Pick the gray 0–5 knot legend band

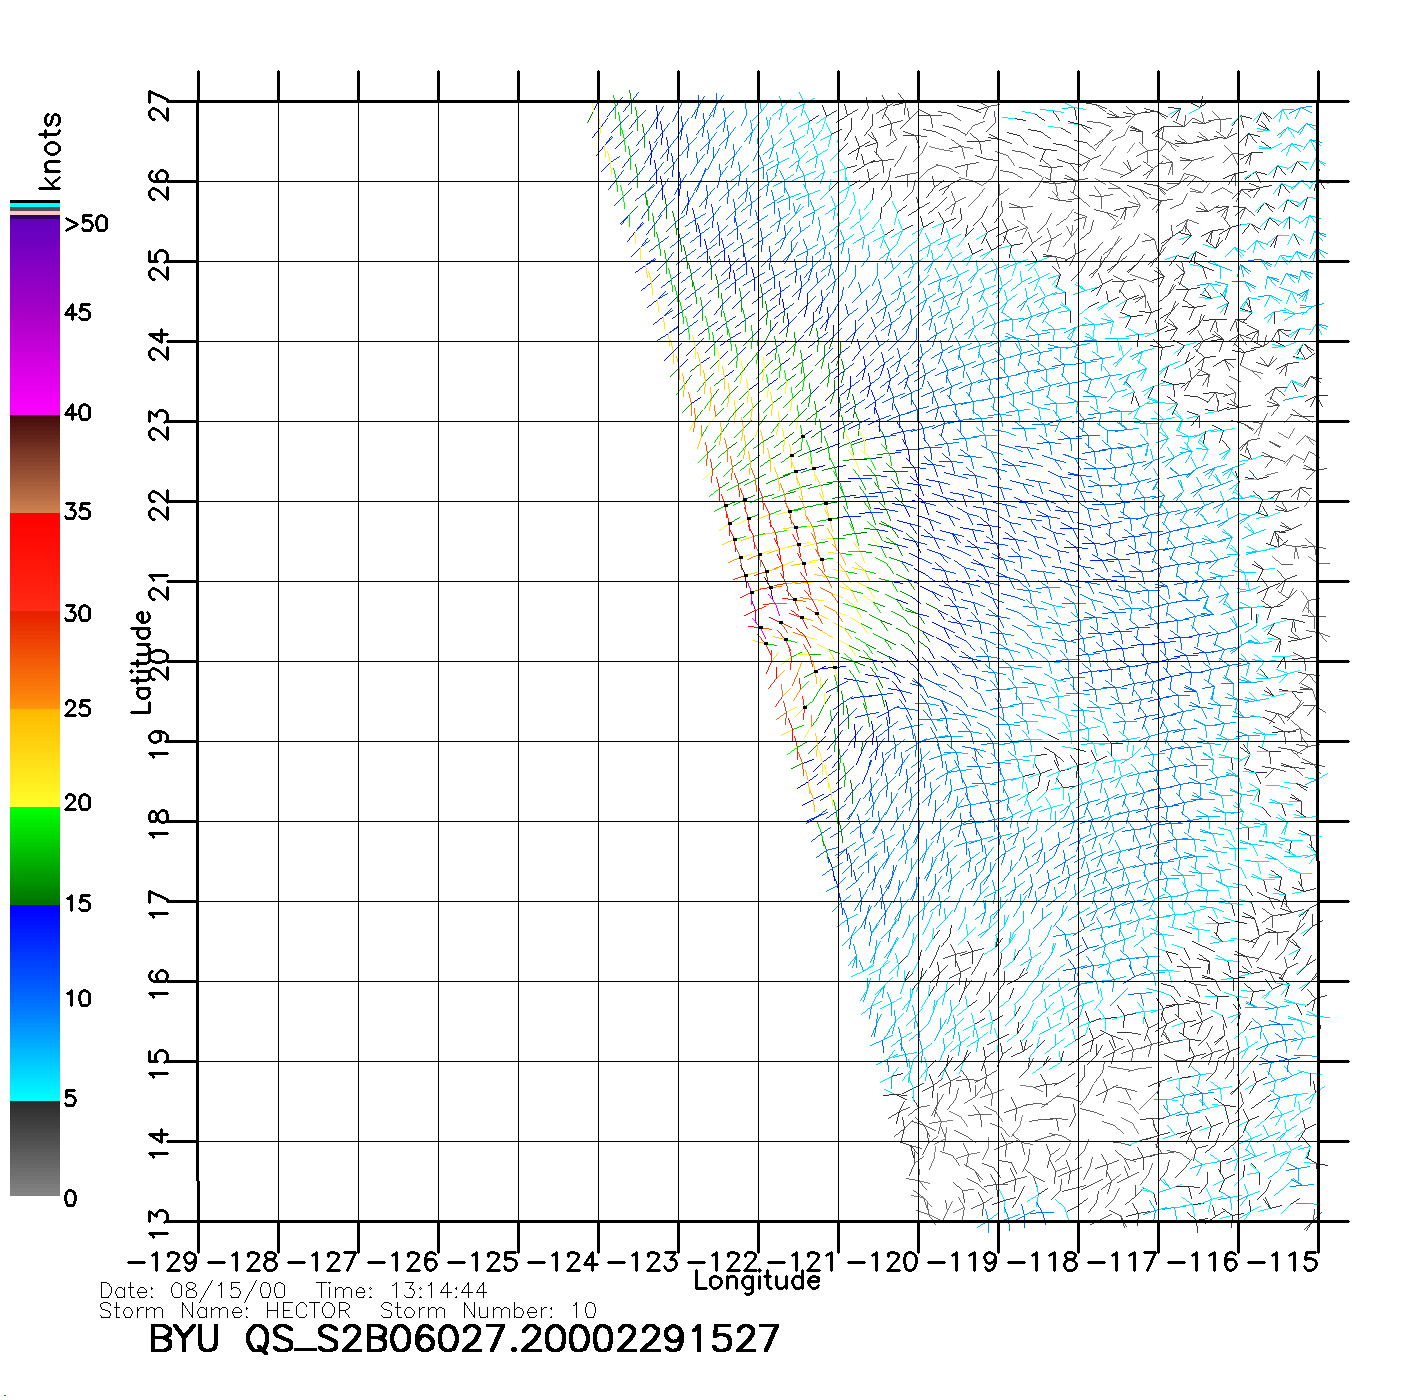point(35,1148)
